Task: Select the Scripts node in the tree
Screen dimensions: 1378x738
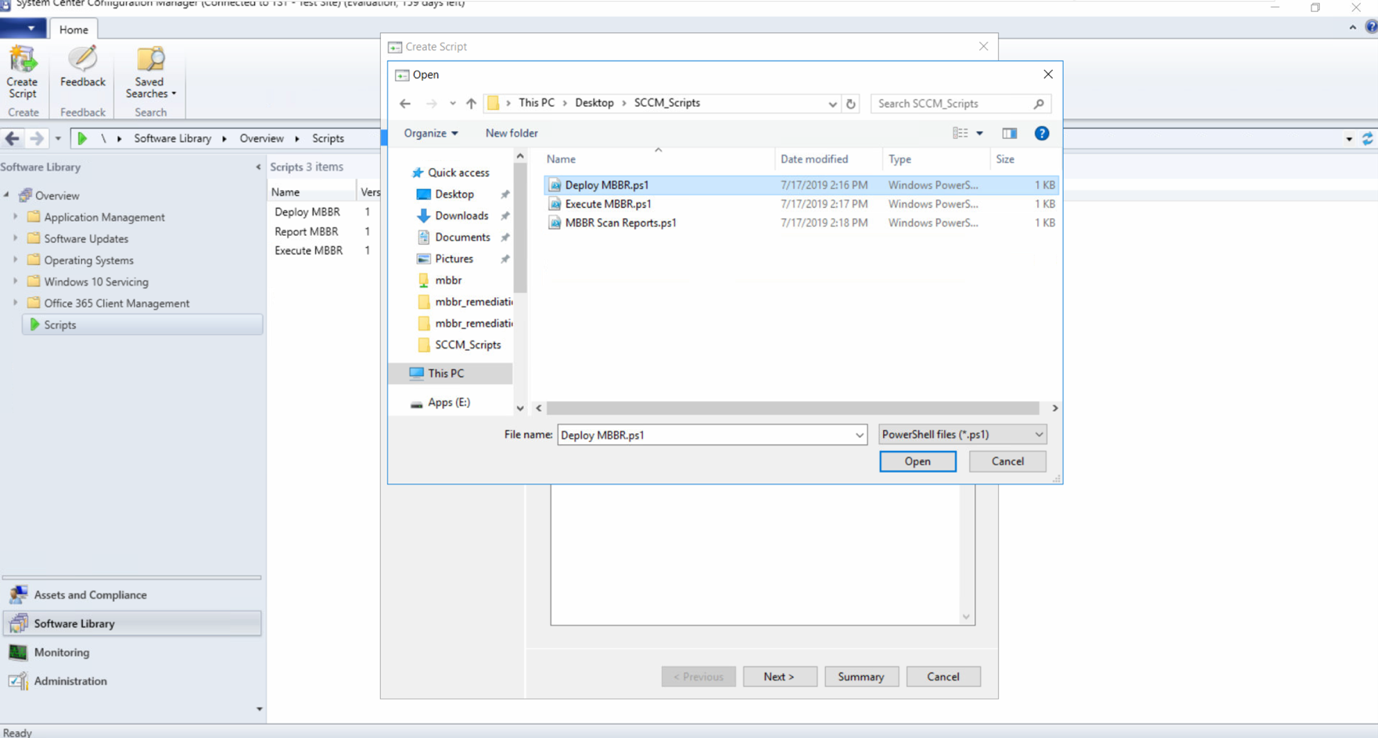Action: tap(142, 325)
